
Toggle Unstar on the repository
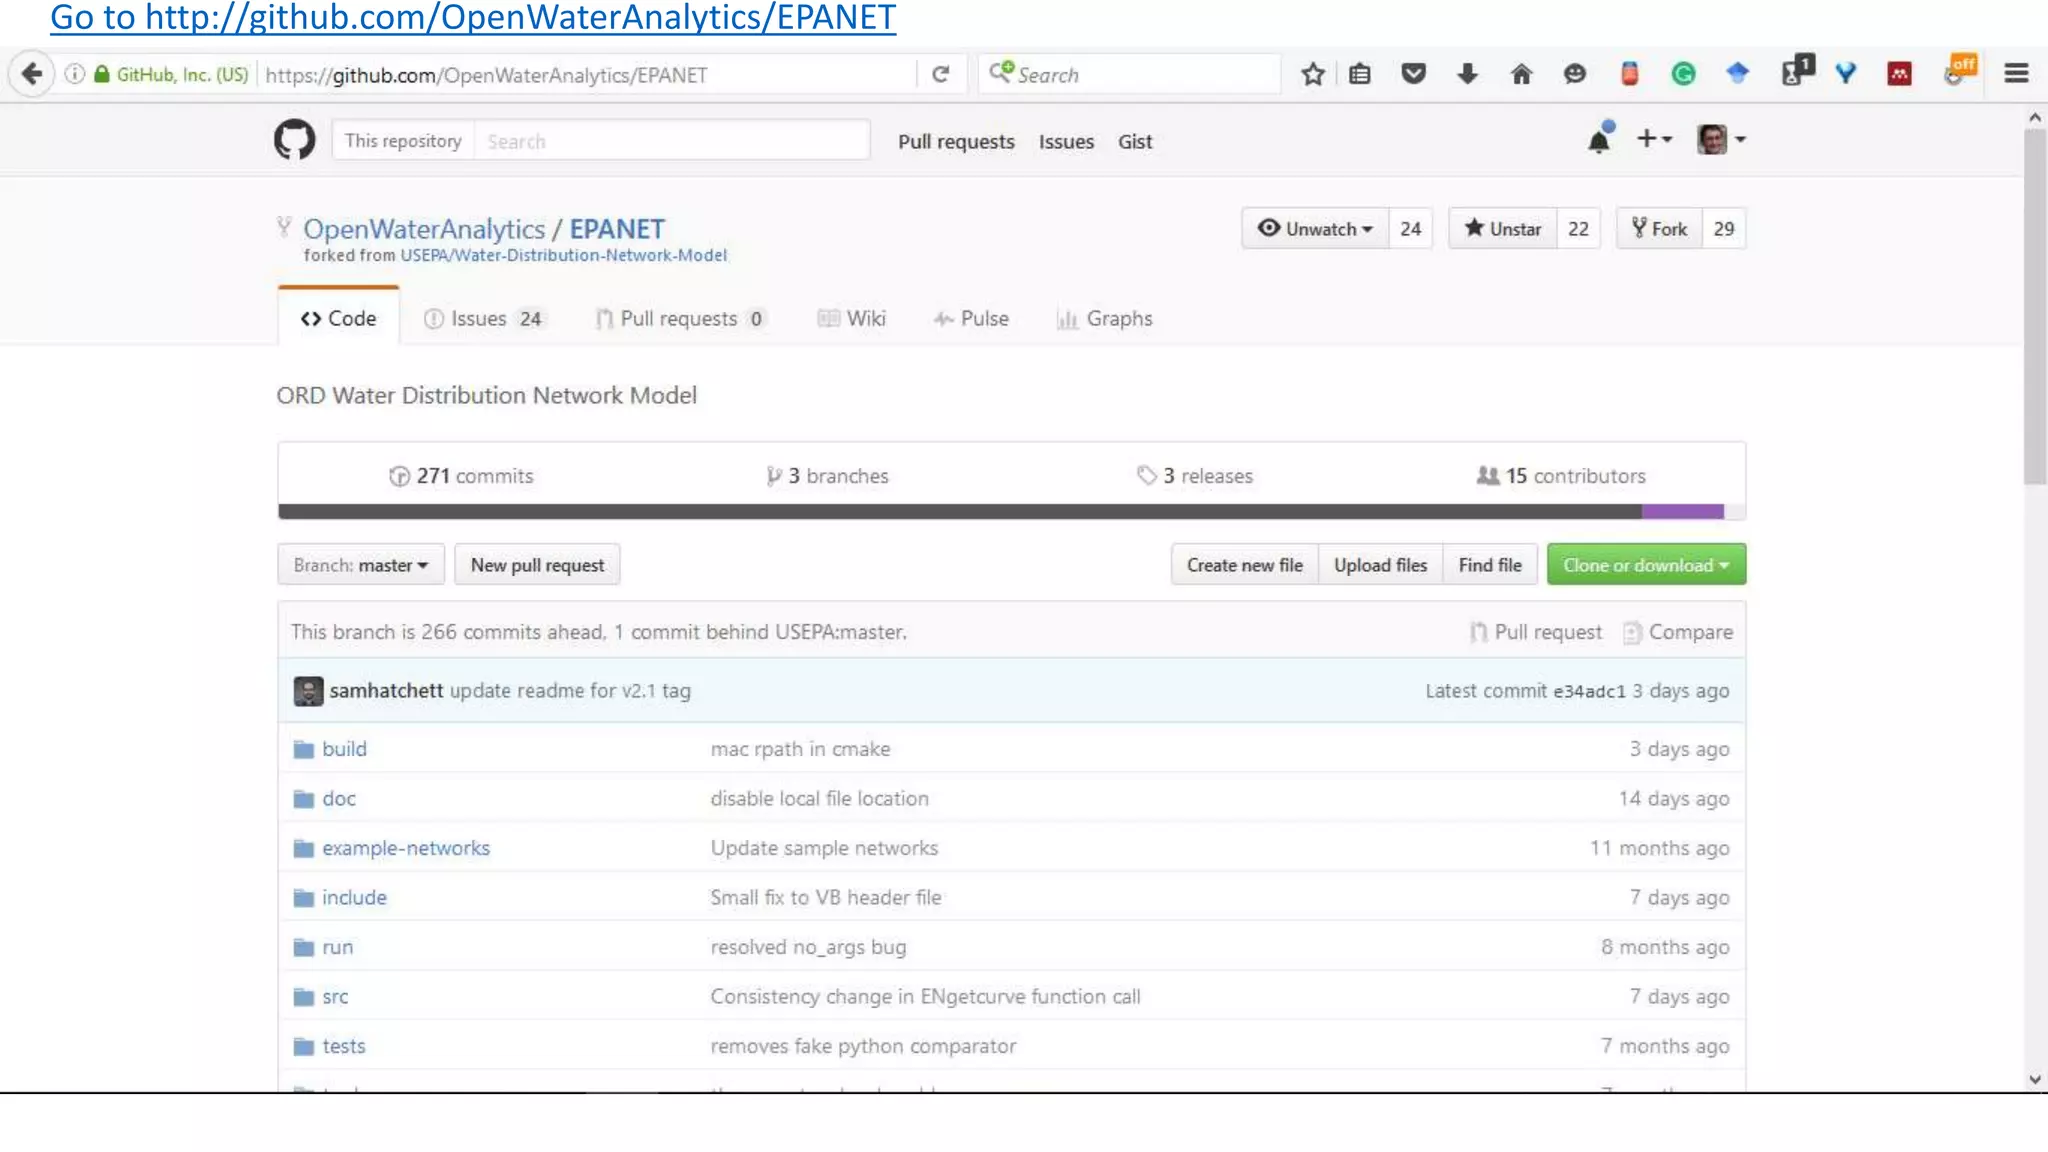point(1502,229)
